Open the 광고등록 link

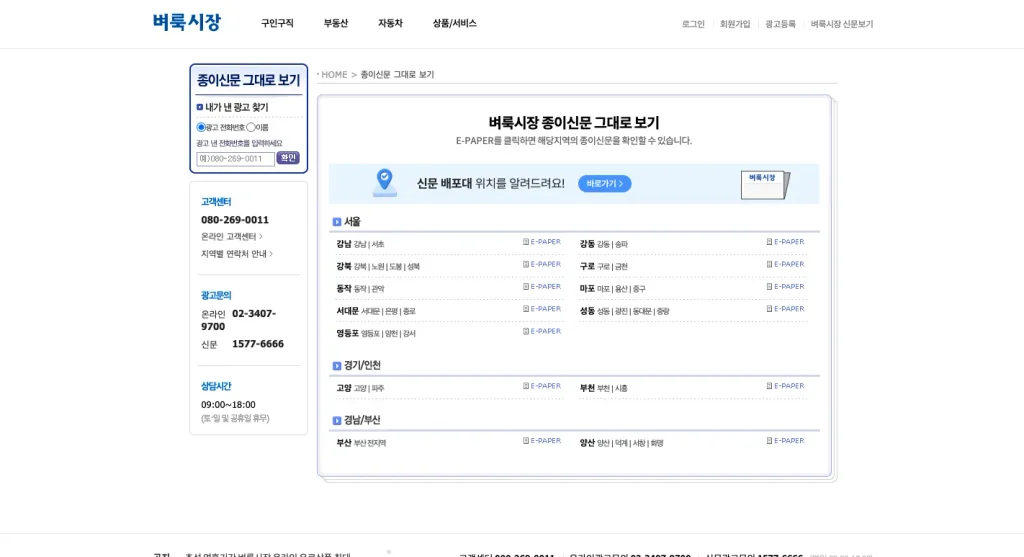point(780,24)
